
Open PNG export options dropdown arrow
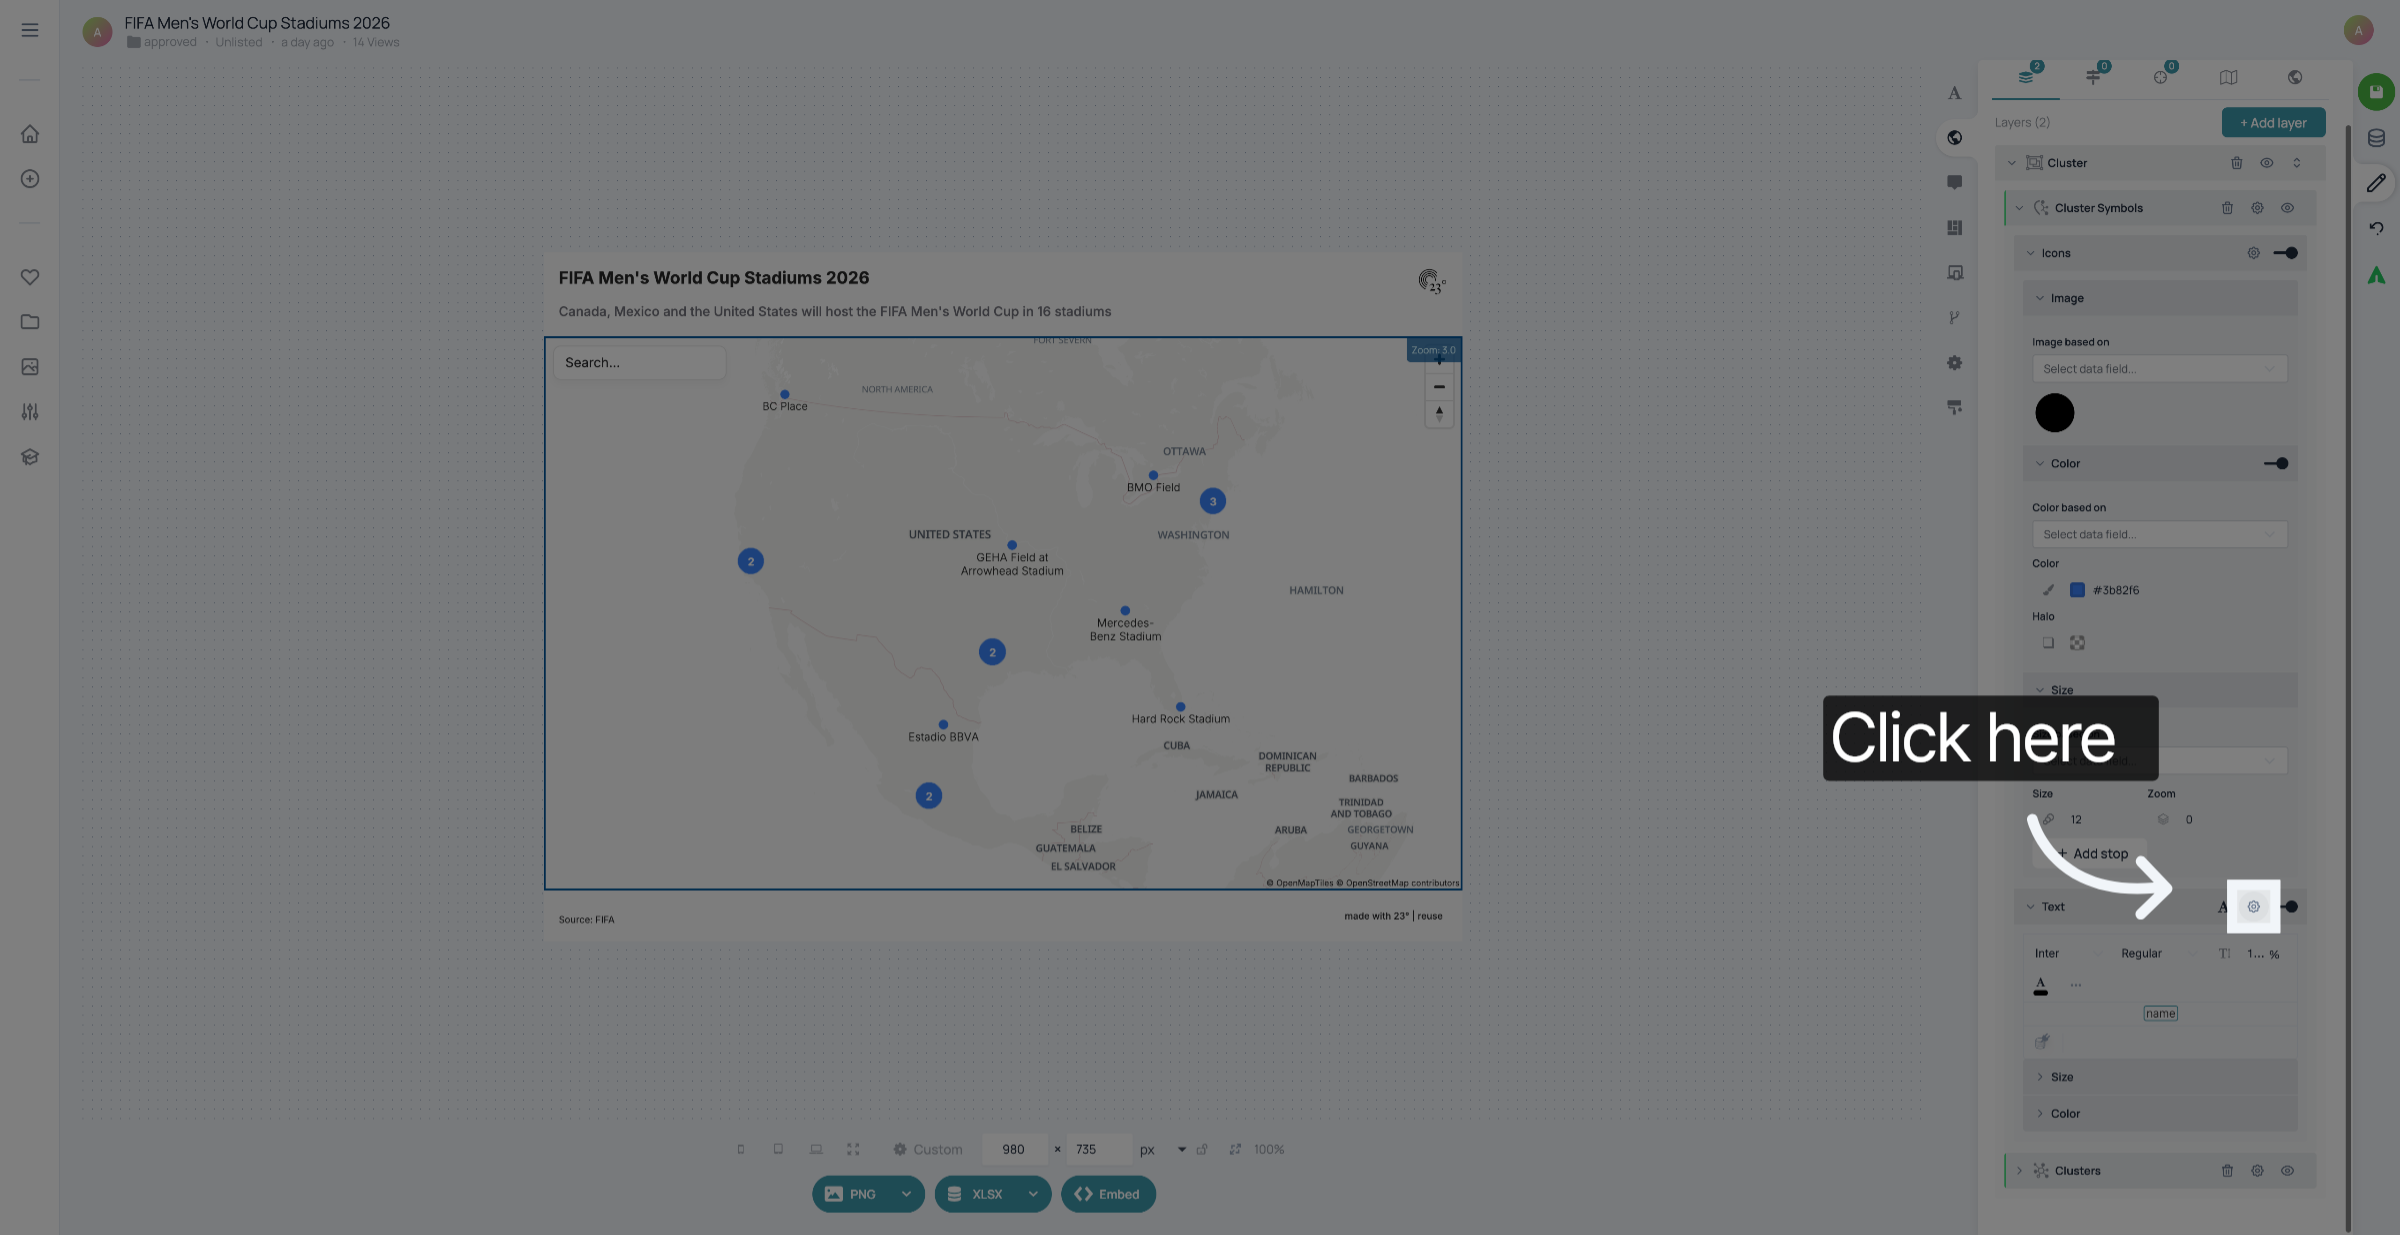(906, 1194)
